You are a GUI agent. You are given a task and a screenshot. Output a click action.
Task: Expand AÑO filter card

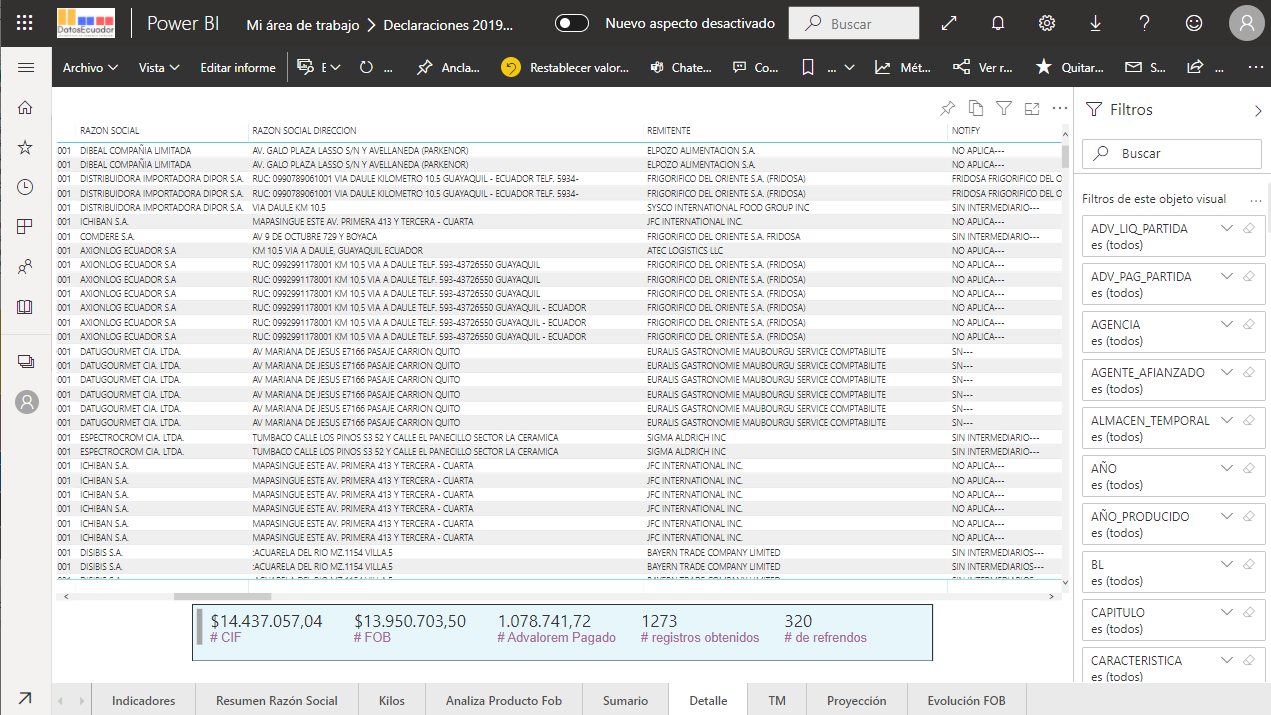click(x=1228, y=469)
